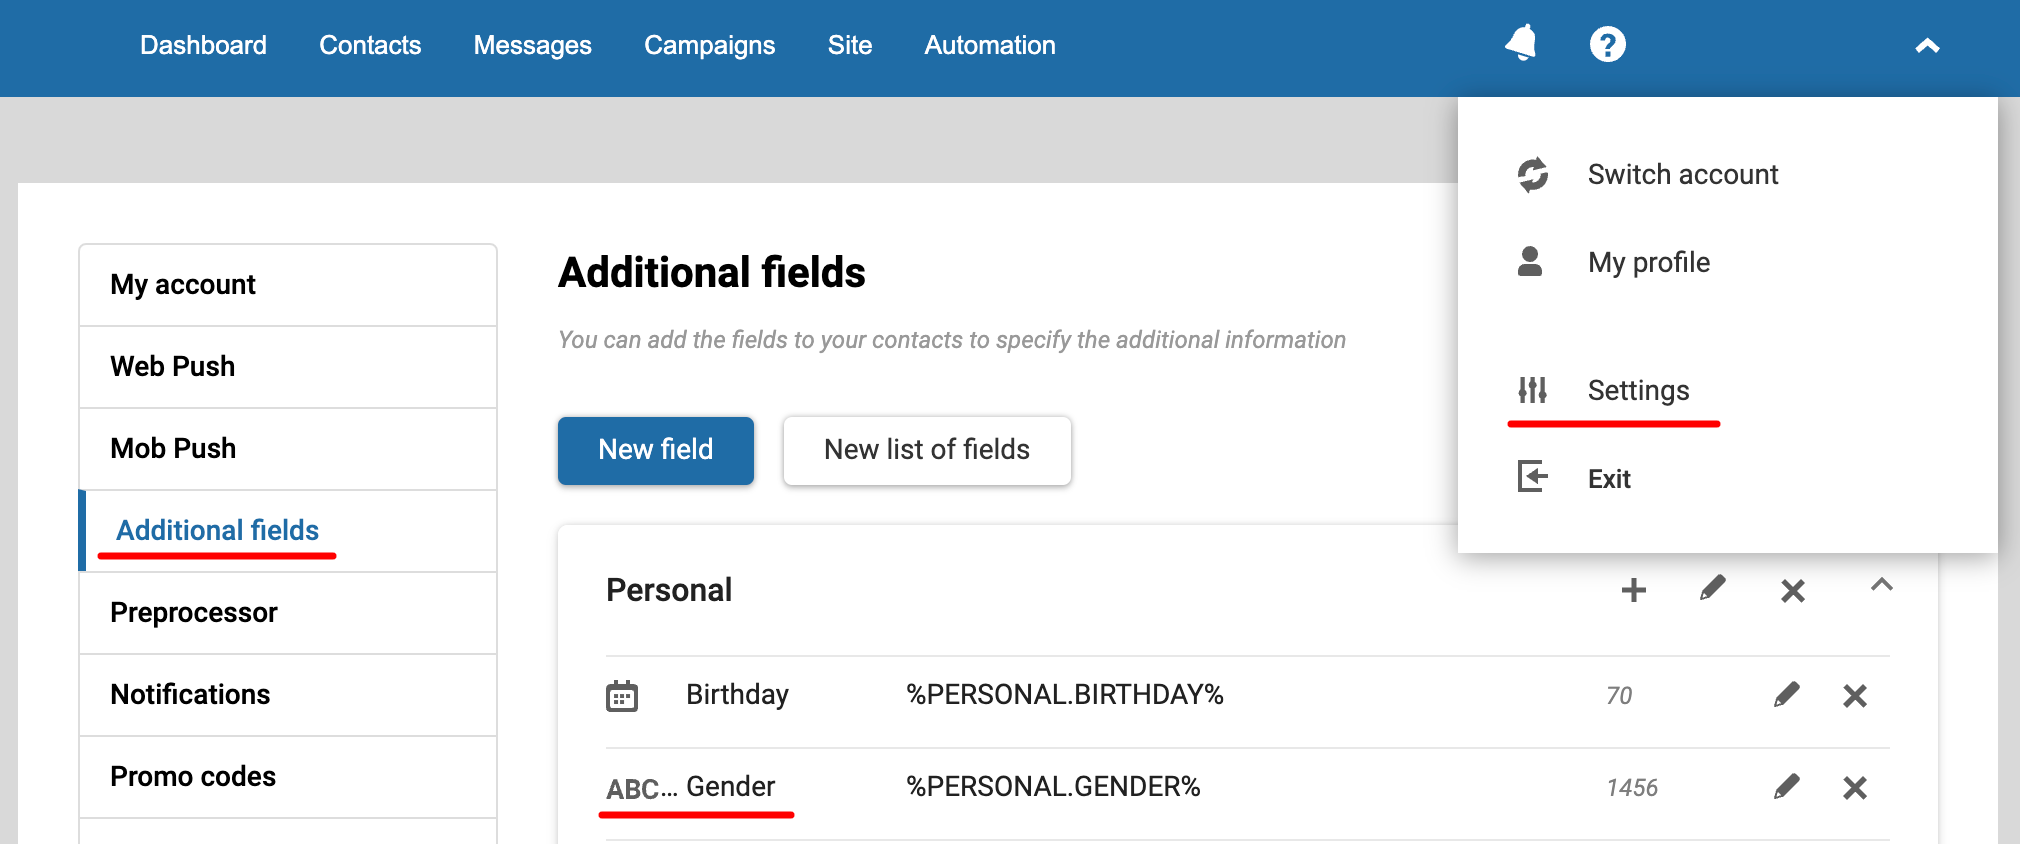Screen dimensions: 2020x844
Task: Click Exit to log out
Action: 1608,479
